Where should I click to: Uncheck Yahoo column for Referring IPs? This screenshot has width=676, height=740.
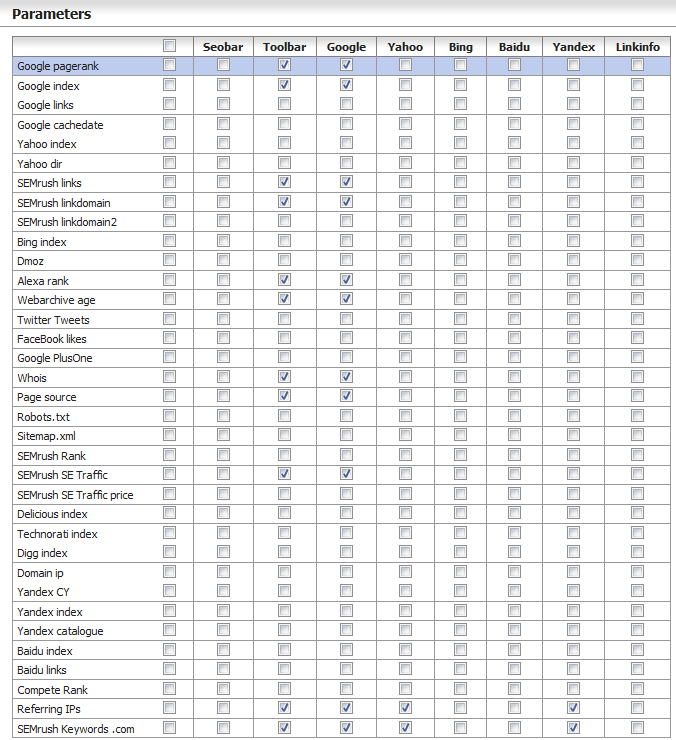tap(405, 707)
